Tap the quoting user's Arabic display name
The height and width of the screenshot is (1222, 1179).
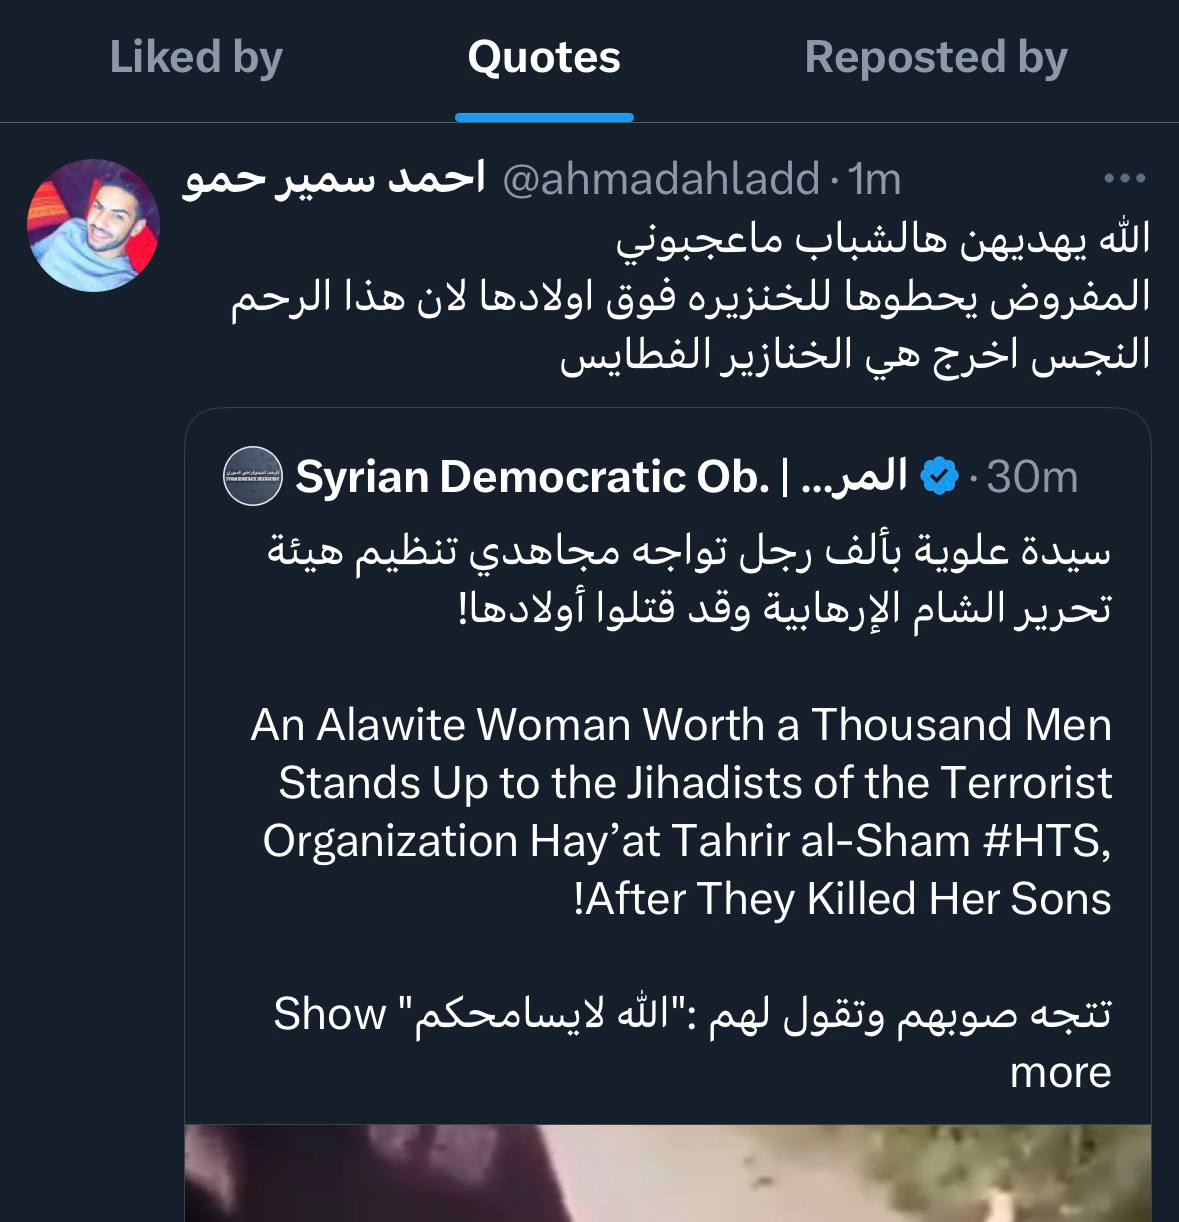click(333, 180)
